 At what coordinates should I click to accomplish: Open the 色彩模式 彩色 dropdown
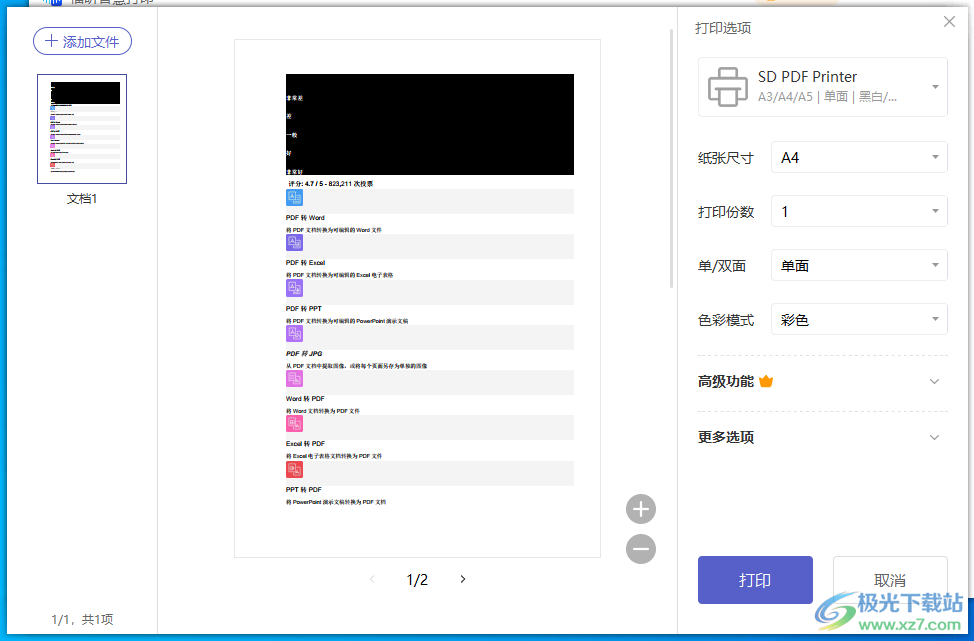click(x=859, y=319)
